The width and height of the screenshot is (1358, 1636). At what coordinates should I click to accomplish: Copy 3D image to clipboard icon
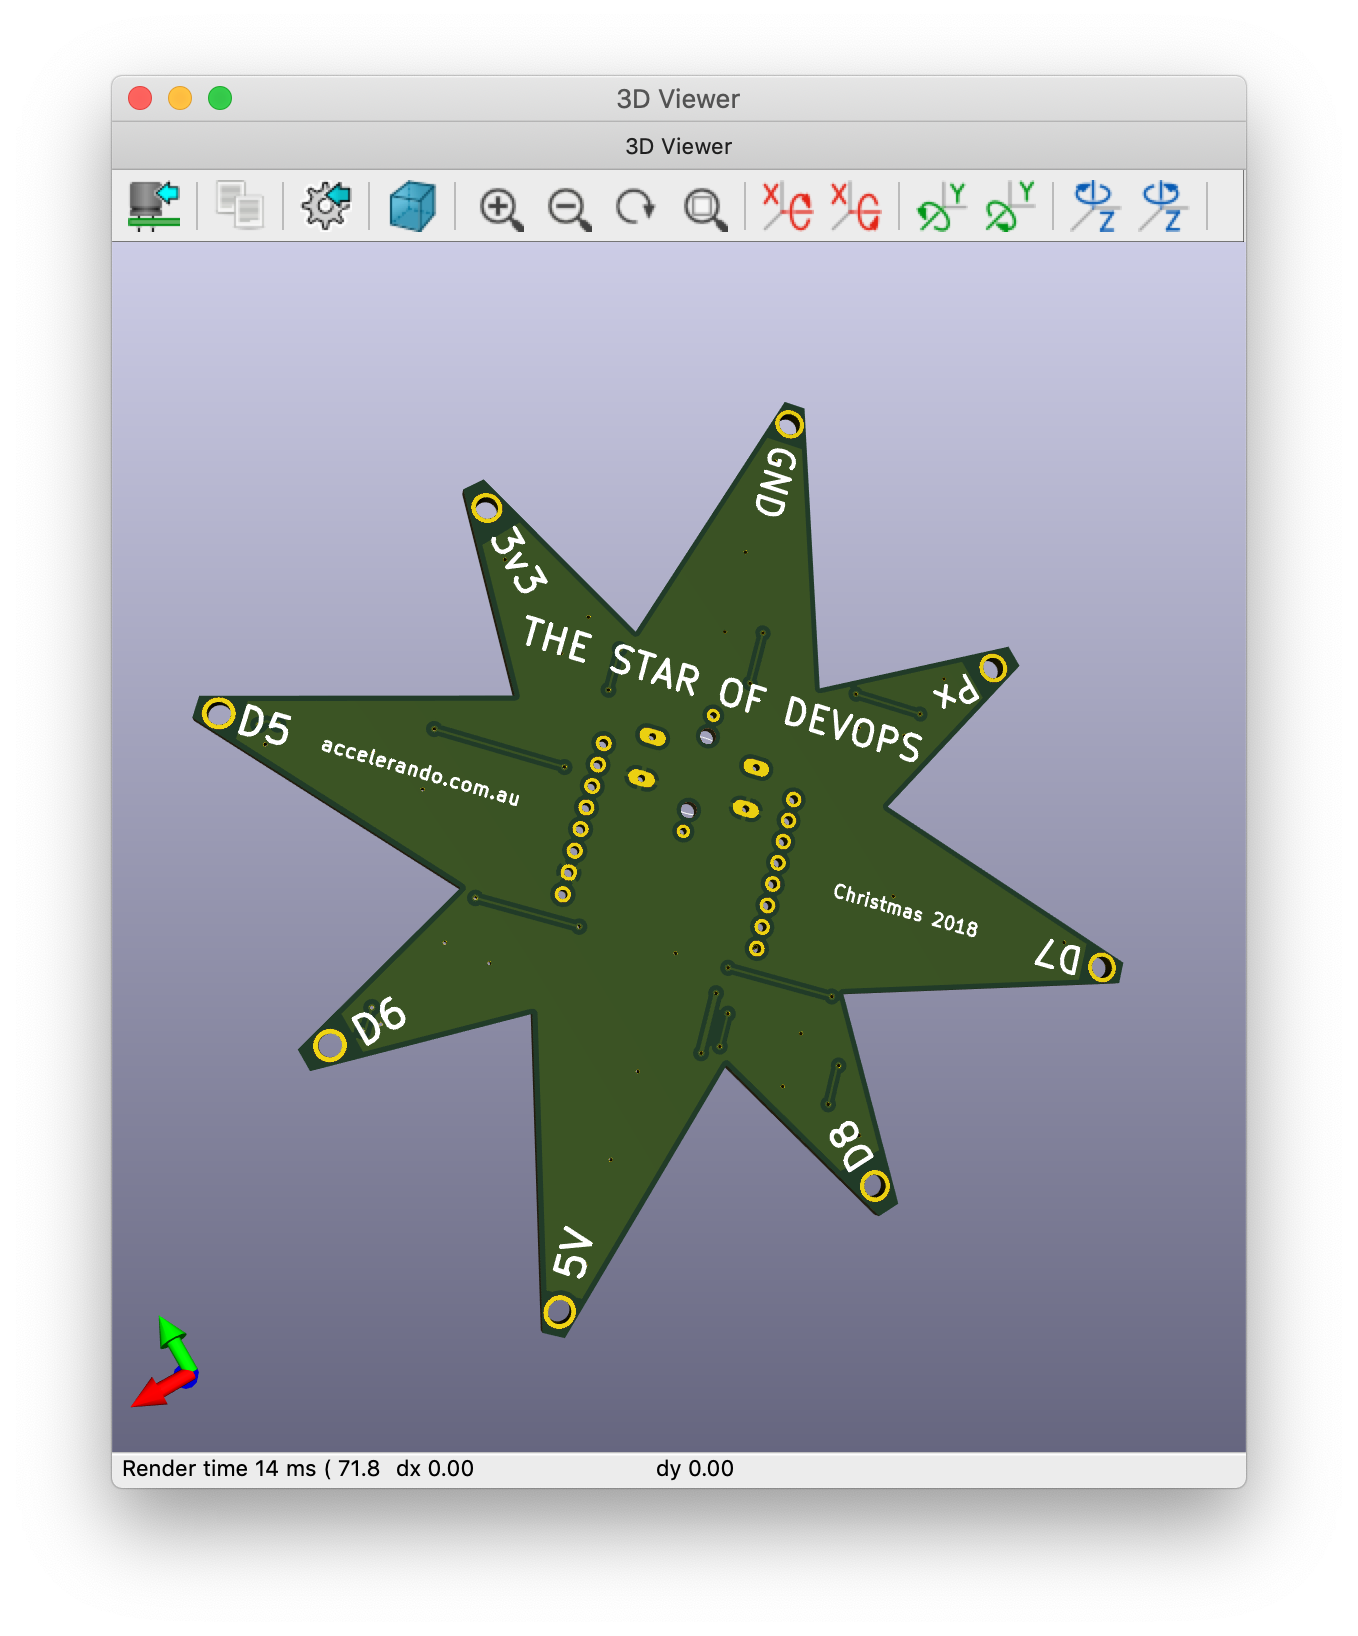[240, 206]
